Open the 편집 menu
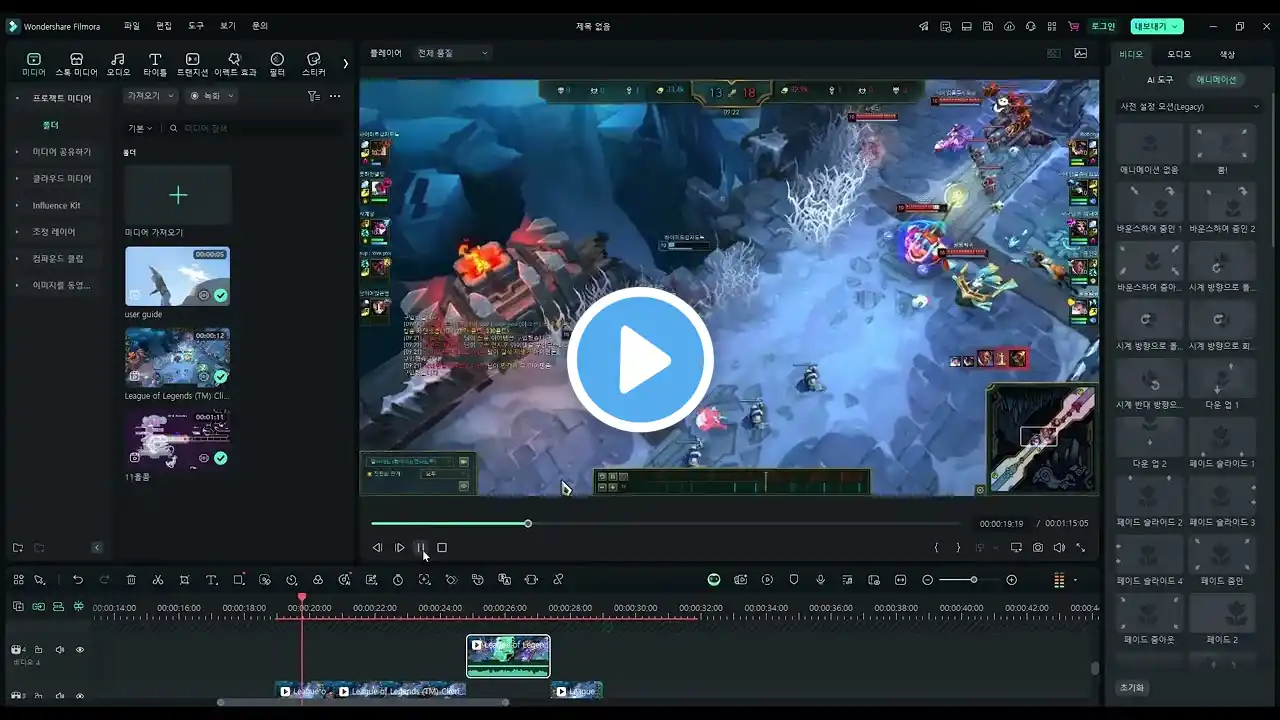1280x720 pixels. (x=164, y=26)
